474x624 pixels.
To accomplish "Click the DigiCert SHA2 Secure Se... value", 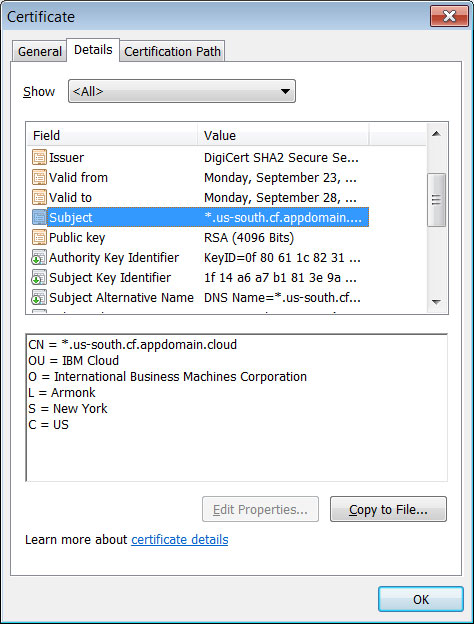I will [x=281, y=158].
